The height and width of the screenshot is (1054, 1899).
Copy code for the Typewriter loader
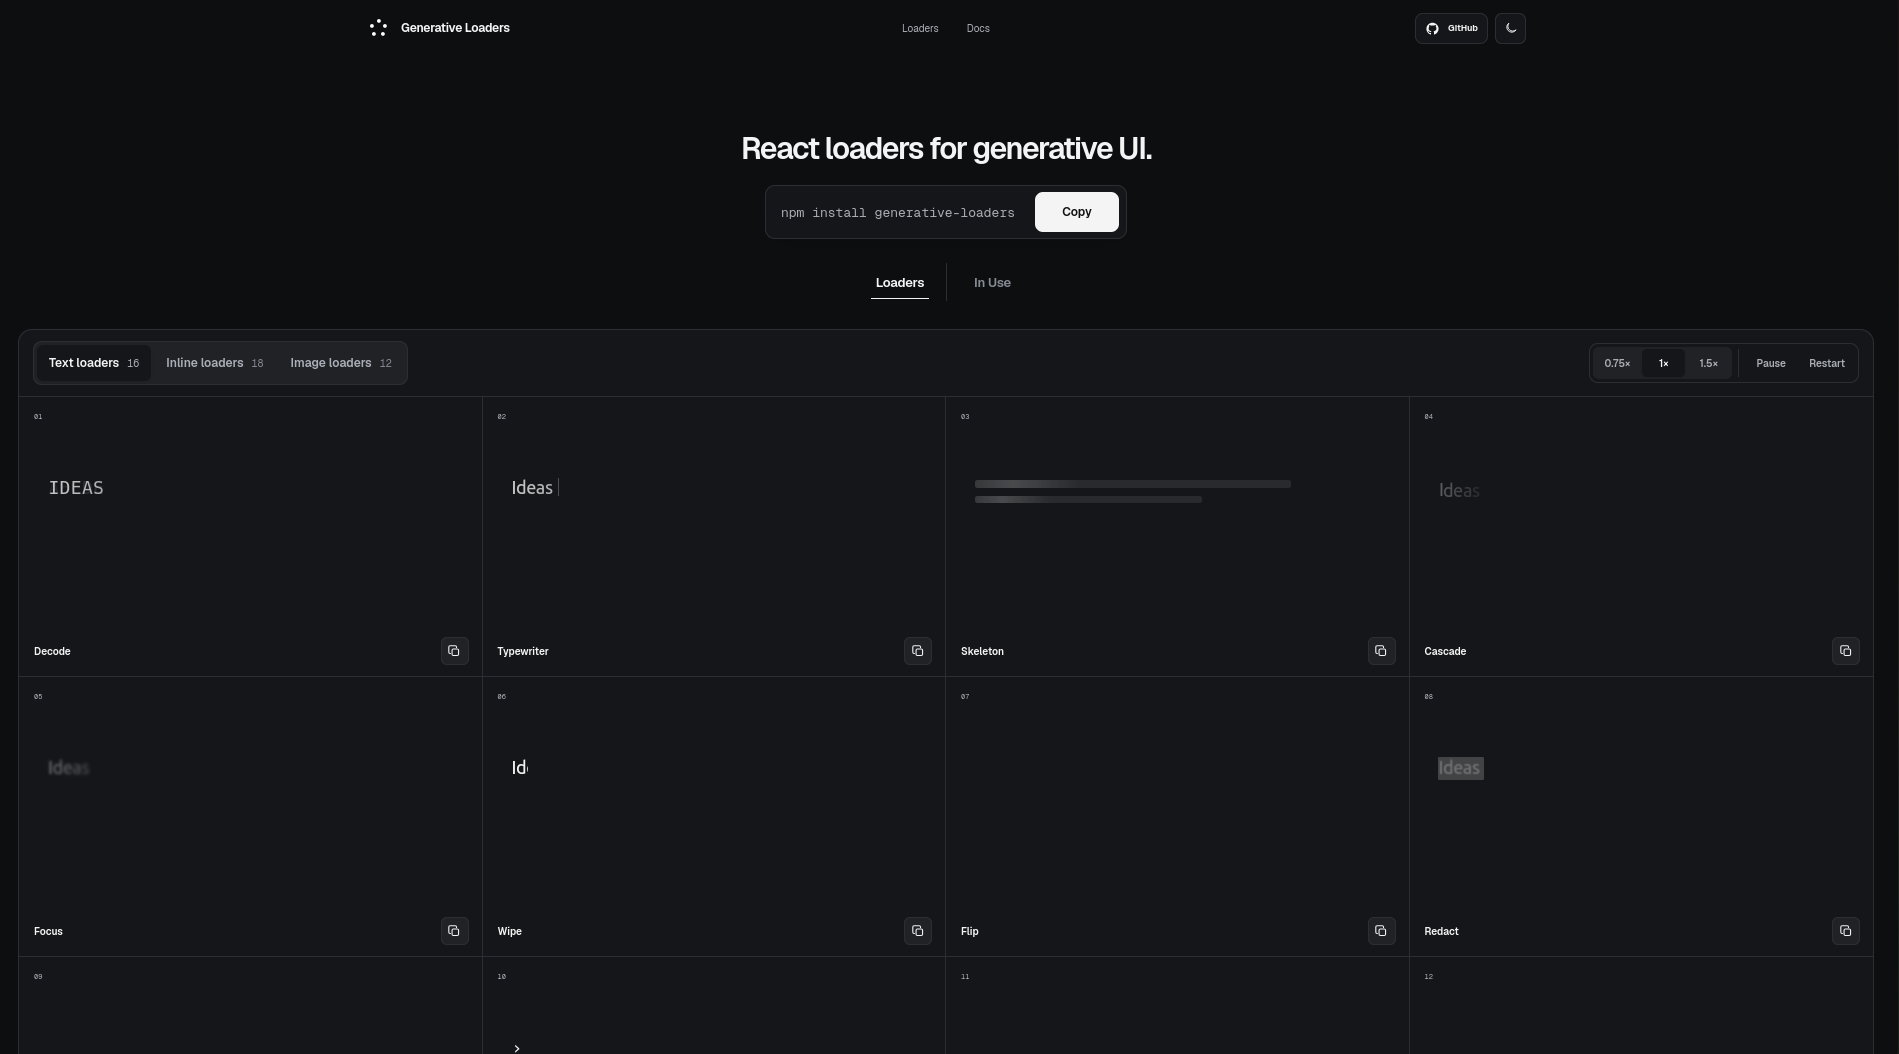tap(918, 651)
